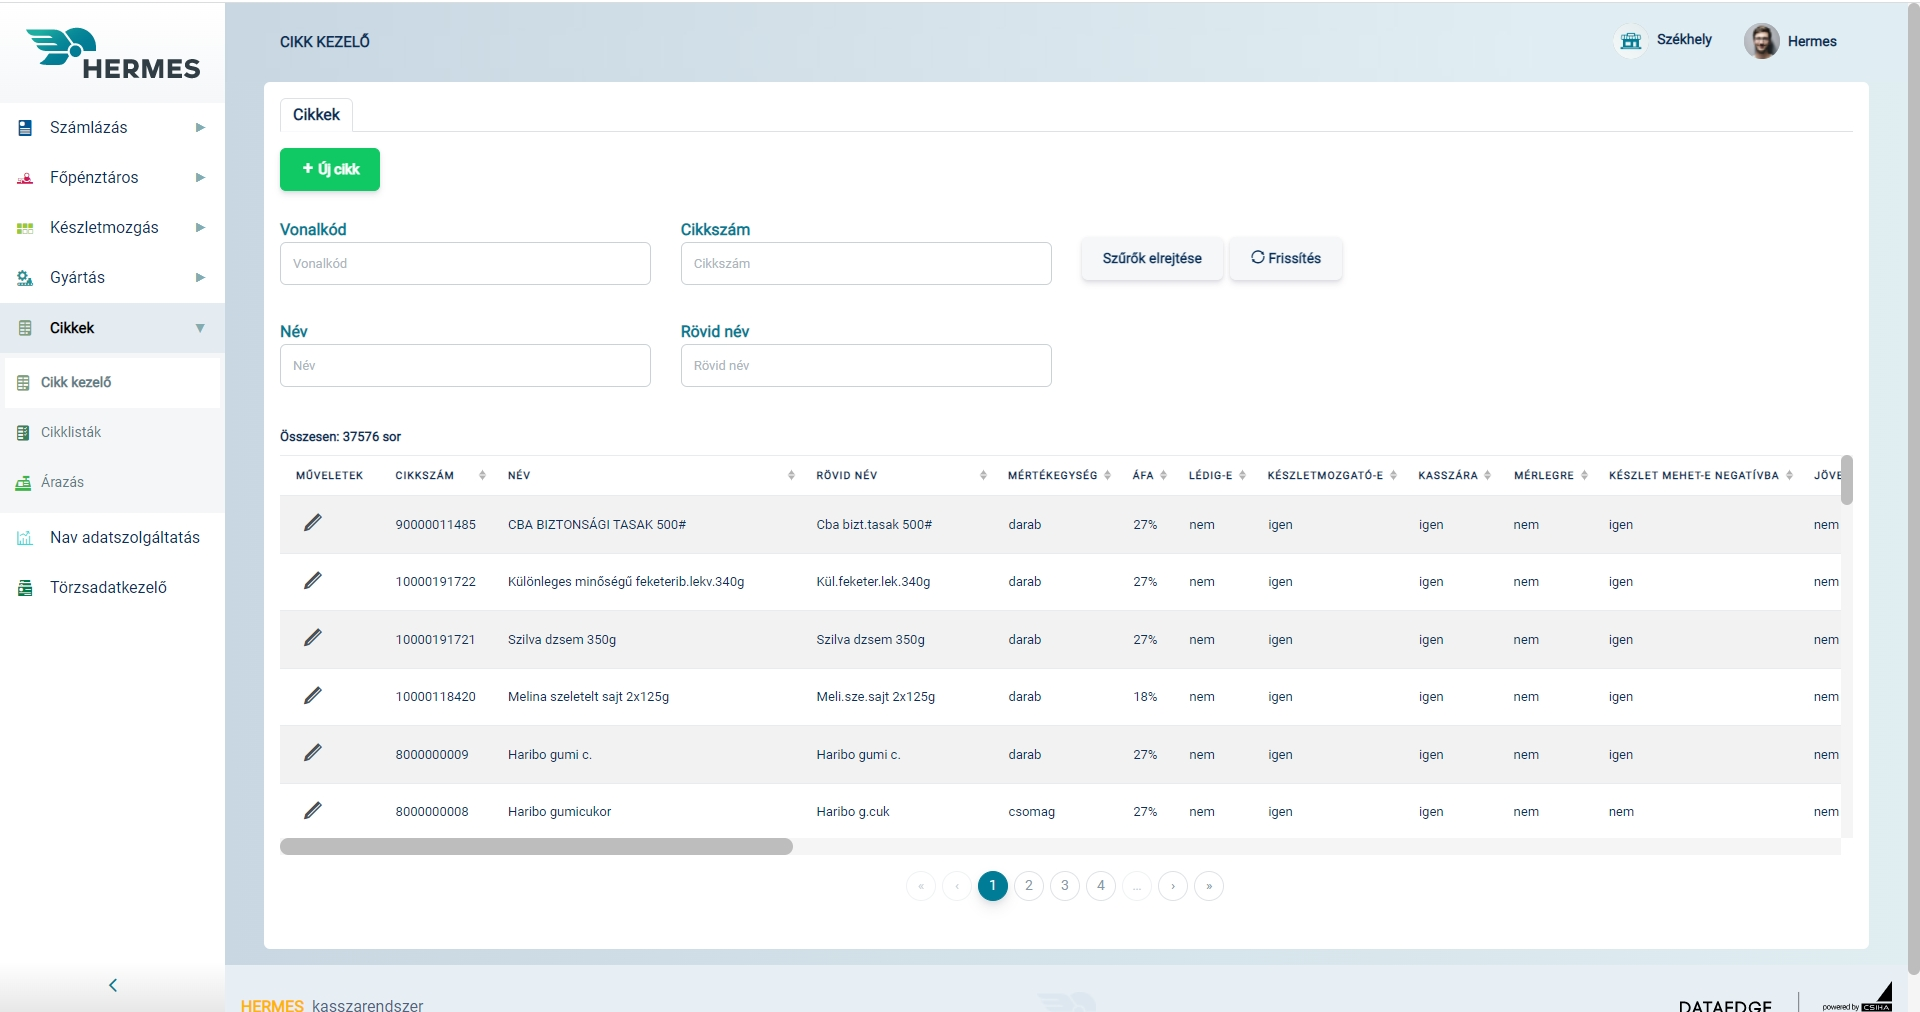Open editing for CBA BIZTONSÁGI TASAK 500#
Viewport: 1920px width, 1012px height.
pyautogui.click(x=314, y=522)
